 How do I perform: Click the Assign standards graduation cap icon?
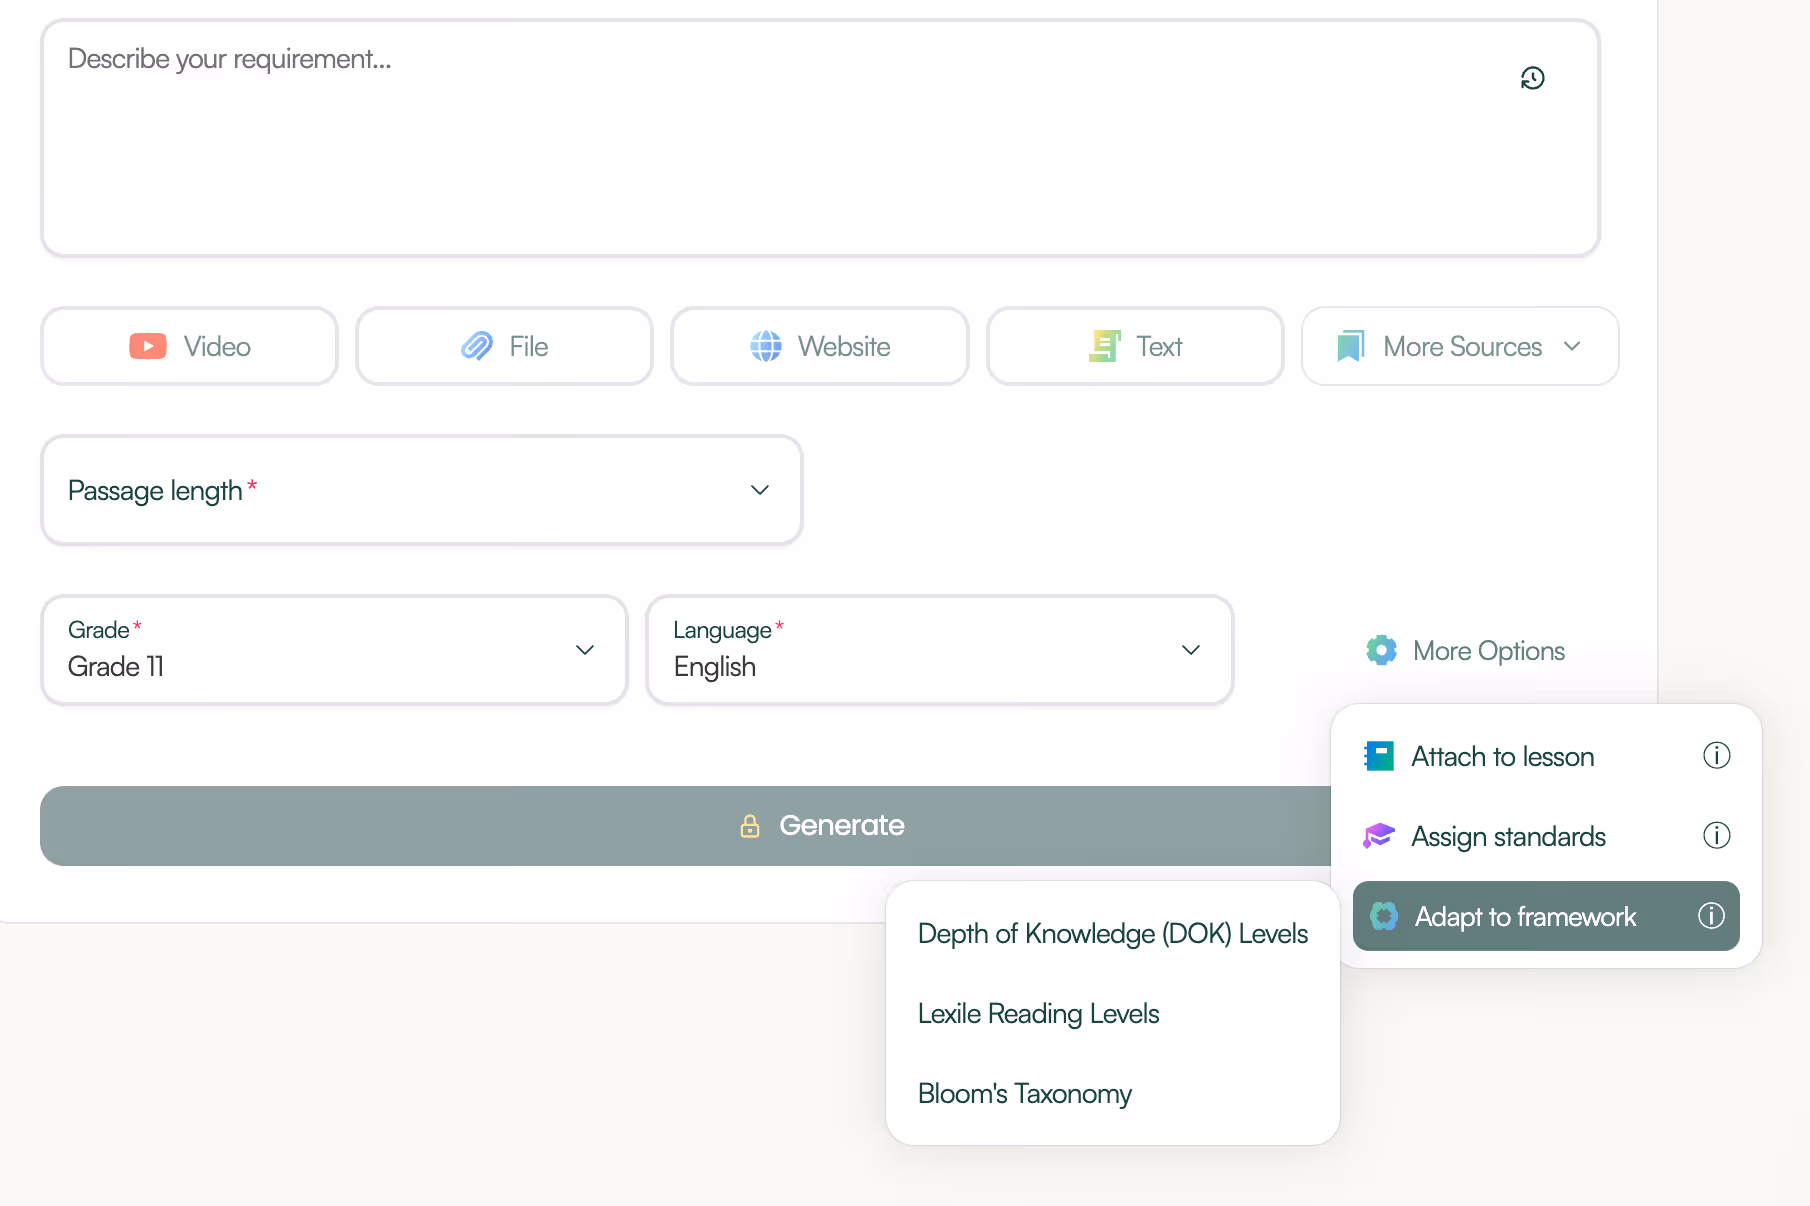1379,836
